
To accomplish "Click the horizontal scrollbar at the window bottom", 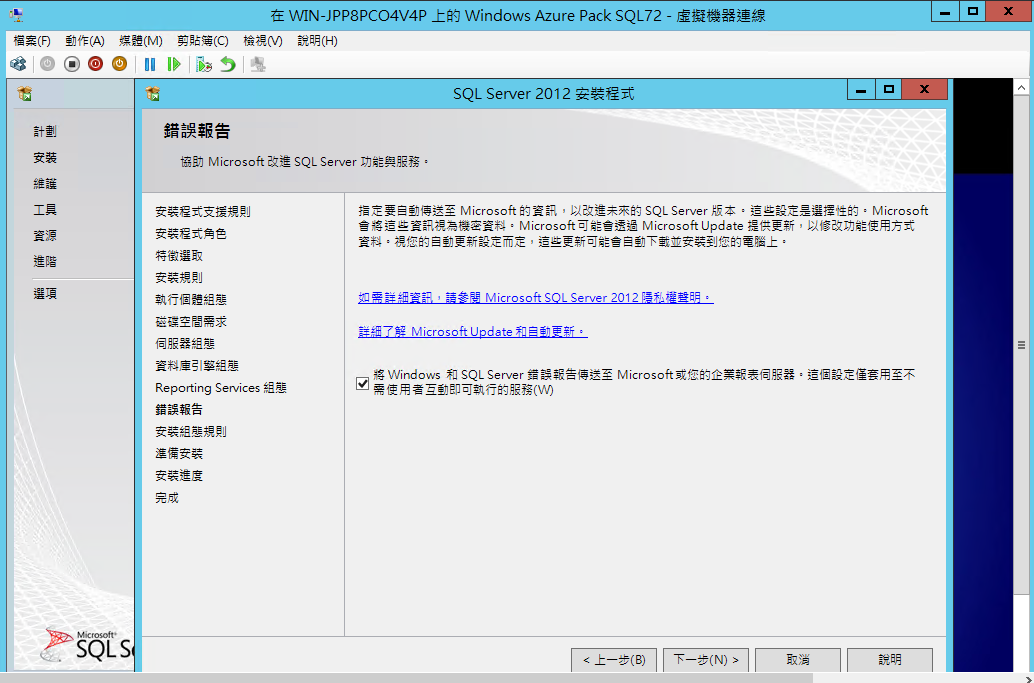I will (x=406, y=677).
